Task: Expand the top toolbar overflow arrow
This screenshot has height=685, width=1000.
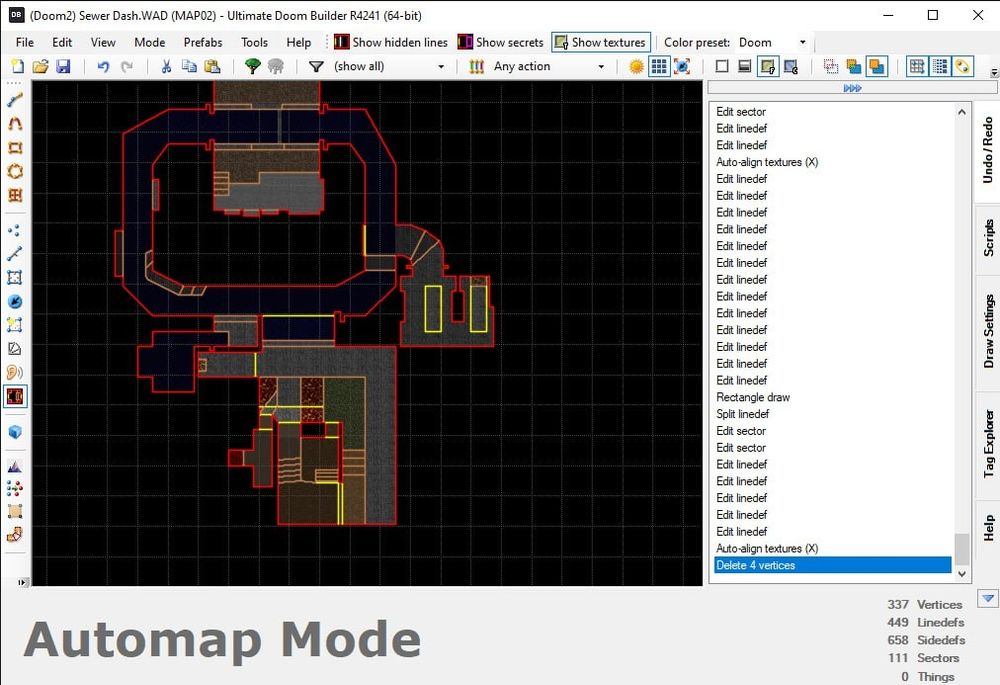Action: [994, 72]
